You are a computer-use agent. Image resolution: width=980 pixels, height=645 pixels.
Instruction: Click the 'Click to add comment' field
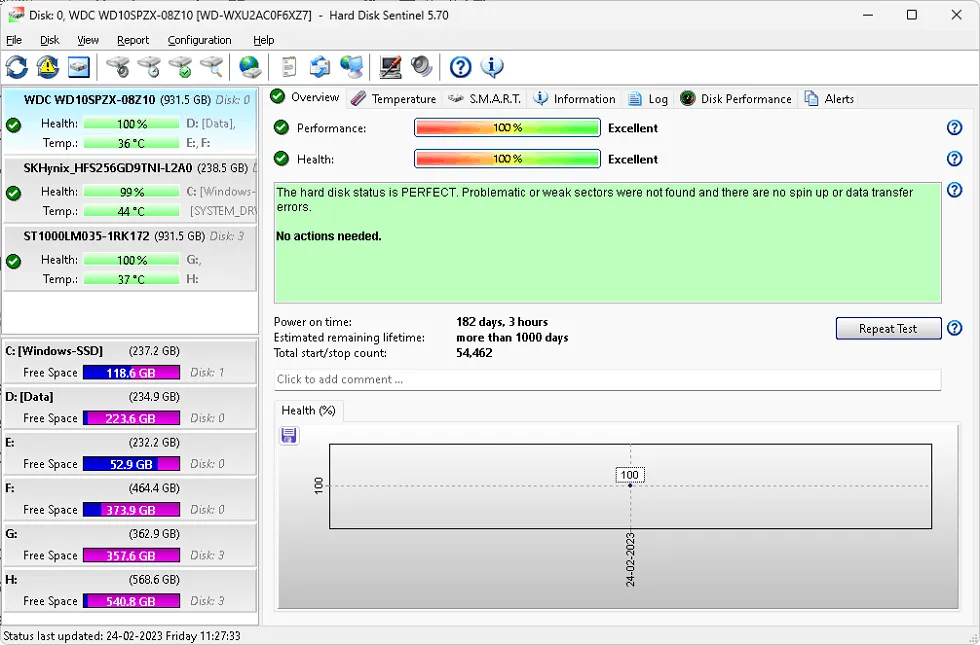pos(607,380)
